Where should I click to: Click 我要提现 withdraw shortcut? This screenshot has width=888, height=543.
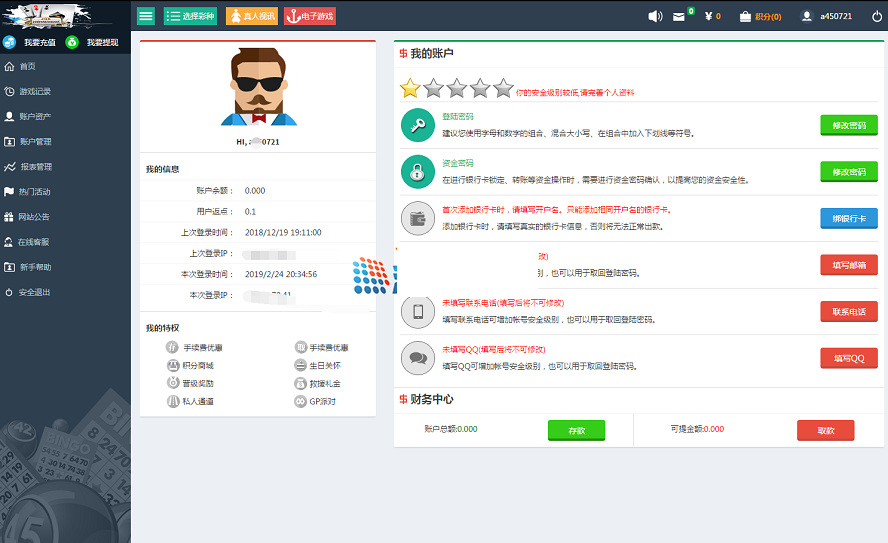[x=94, y=42]
